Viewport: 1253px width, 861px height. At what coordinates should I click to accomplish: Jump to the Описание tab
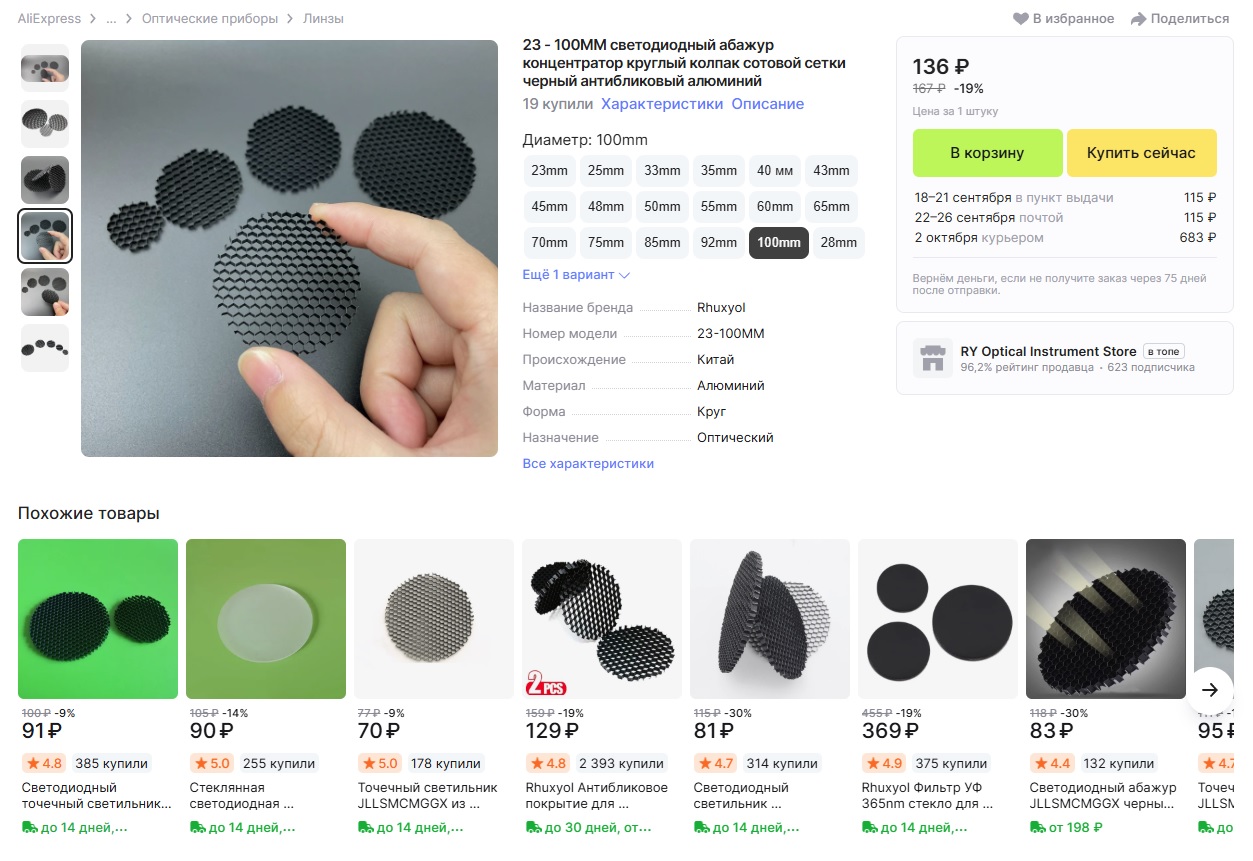[x=767, y=104]
